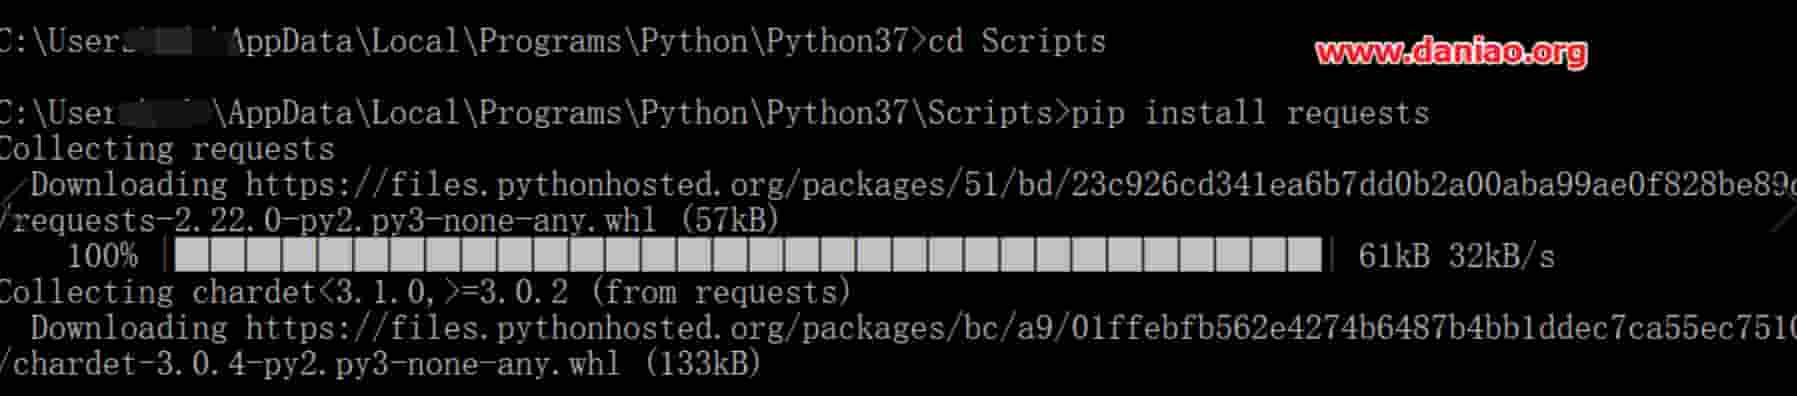This screenshot has height=396, width=1797.
Task: Click the chardet-3.0.4 wheel filename
Action: [x=317, y=363]
